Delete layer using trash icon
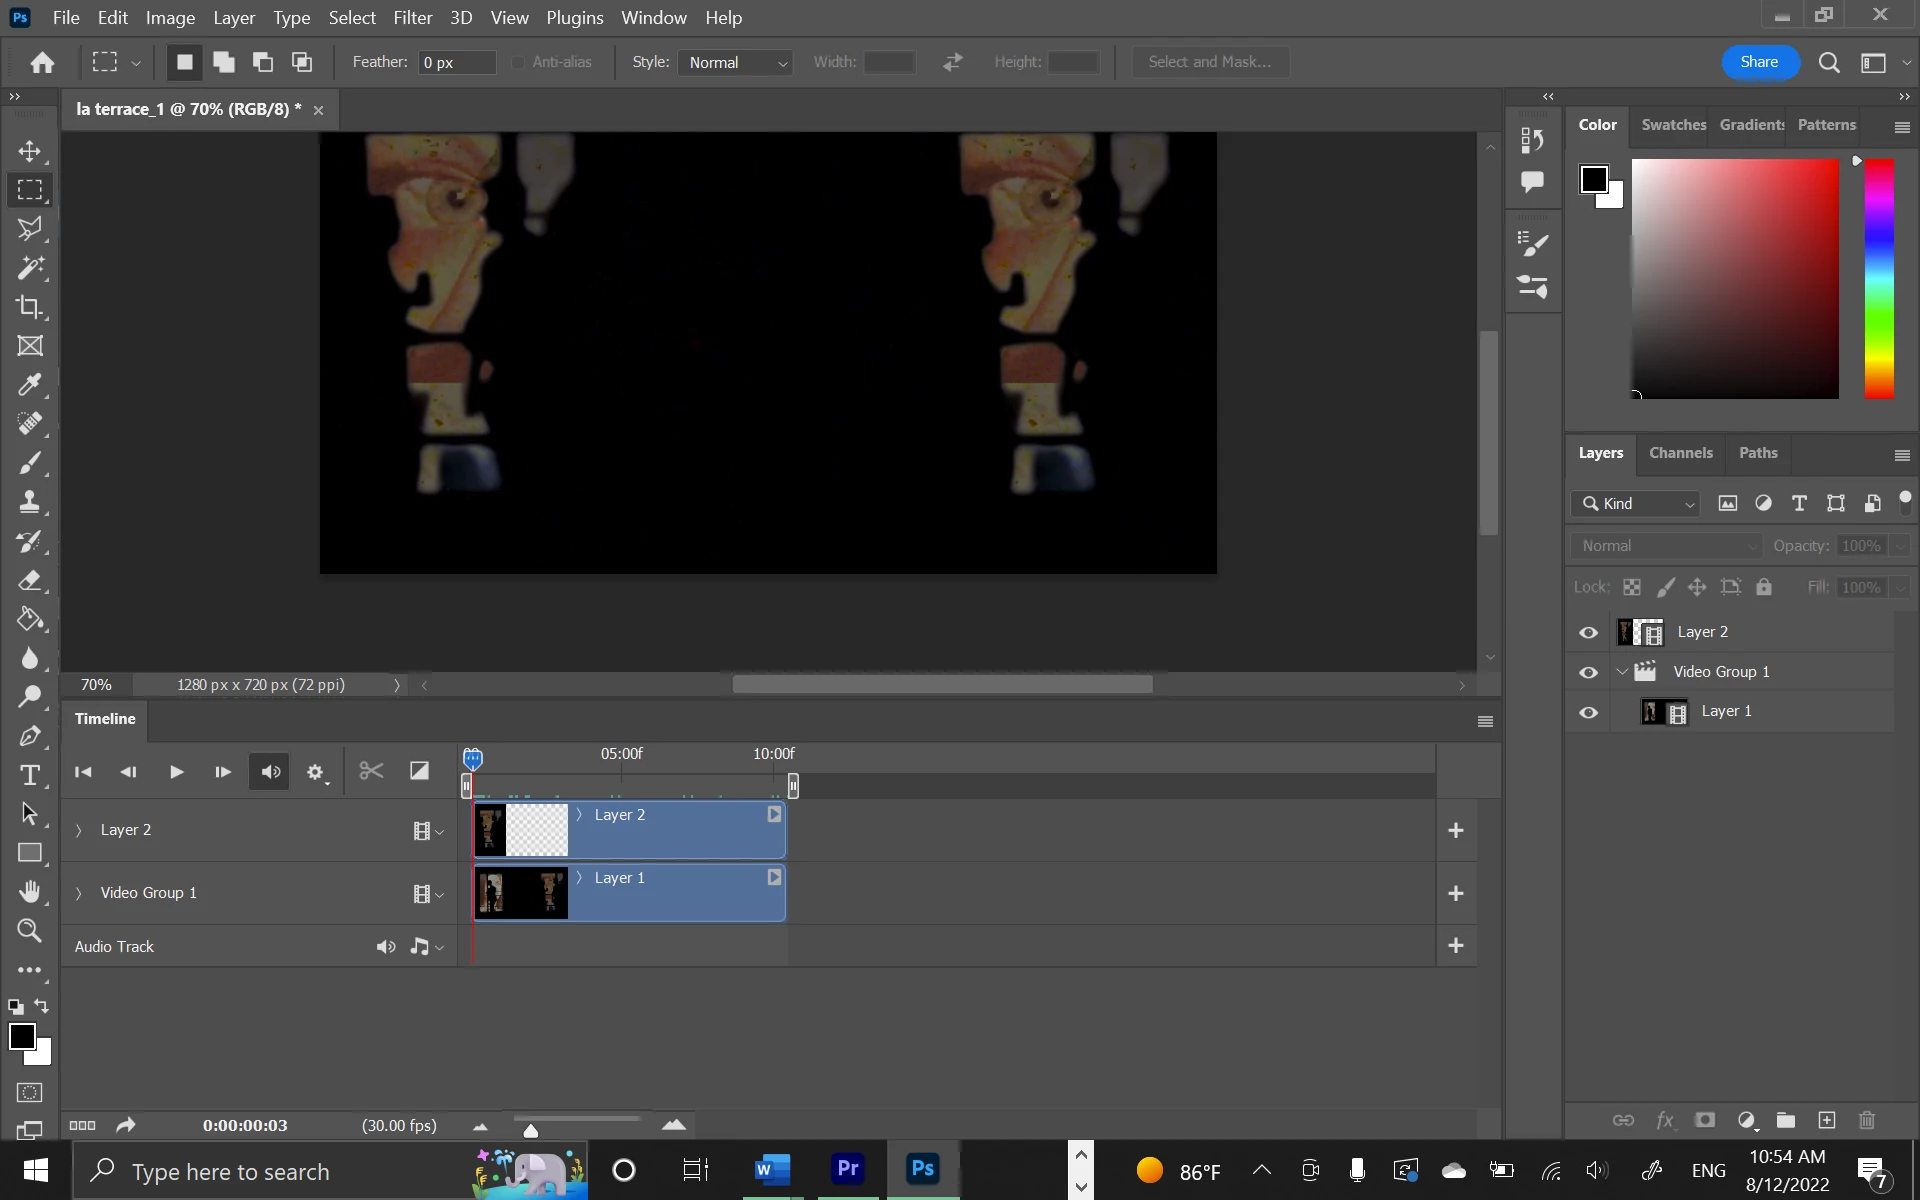Image resolution: width=1920 pixels, height=1200 pixels. click(x=1866, y=1120)
